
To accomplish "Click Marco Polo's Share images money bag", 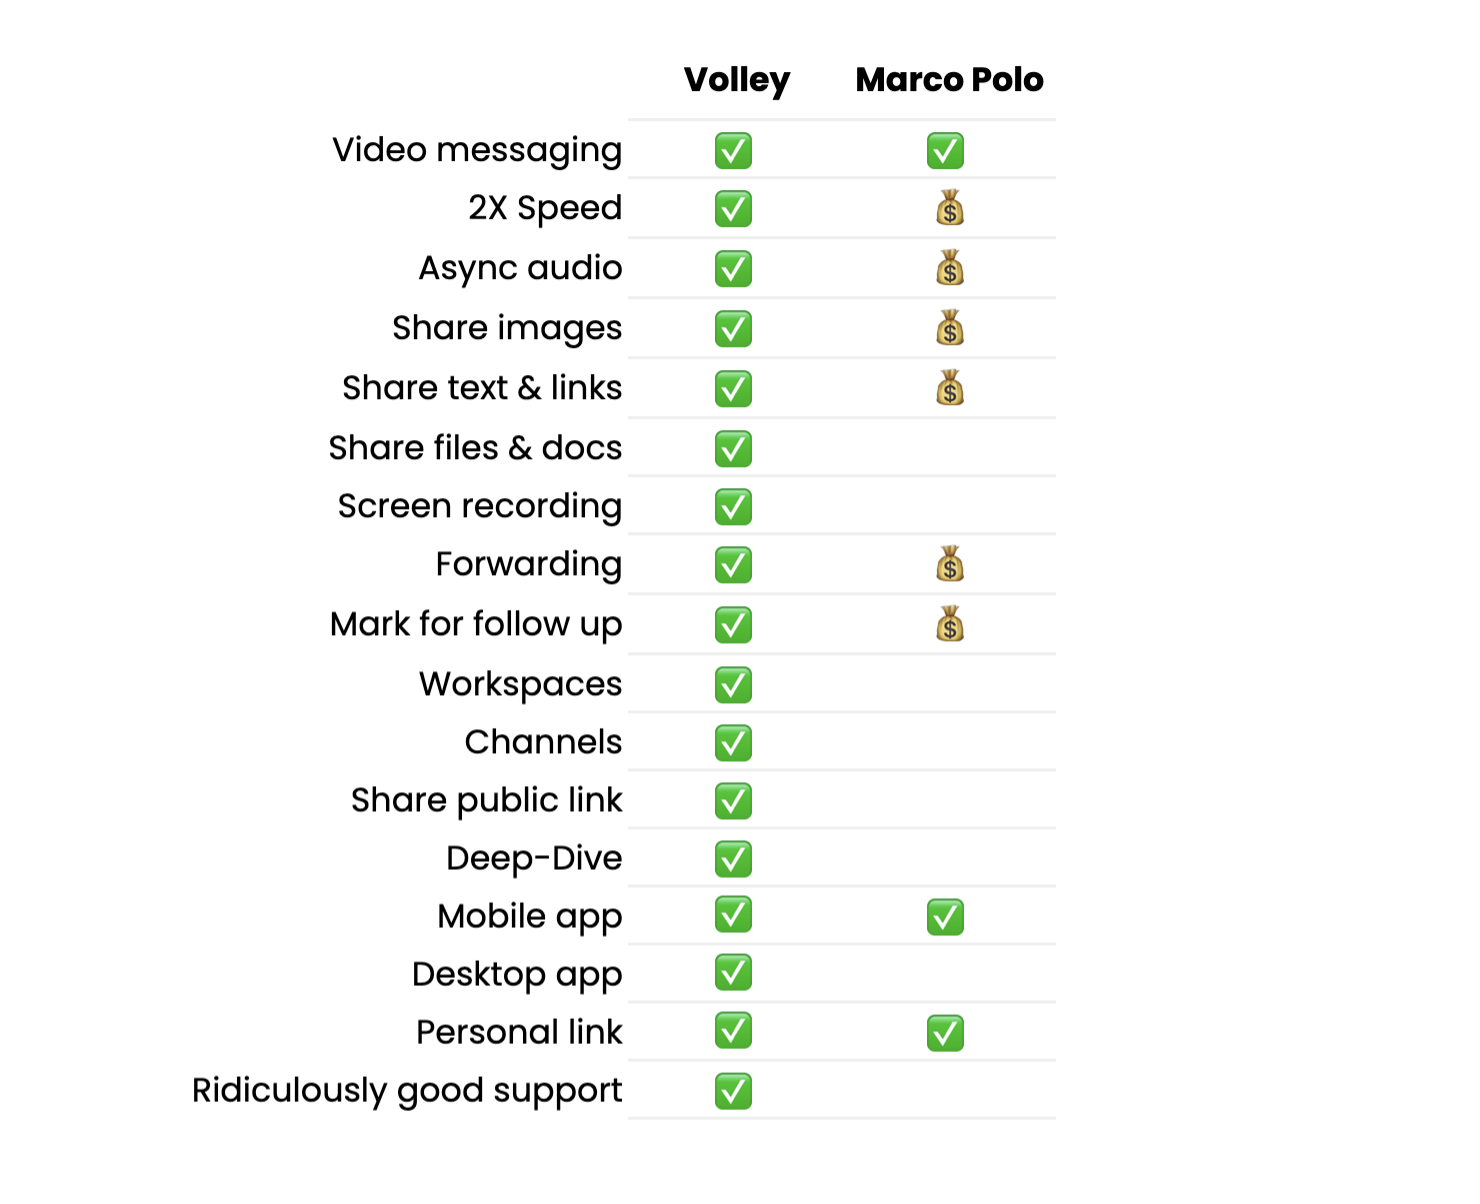I will (950, 328).
